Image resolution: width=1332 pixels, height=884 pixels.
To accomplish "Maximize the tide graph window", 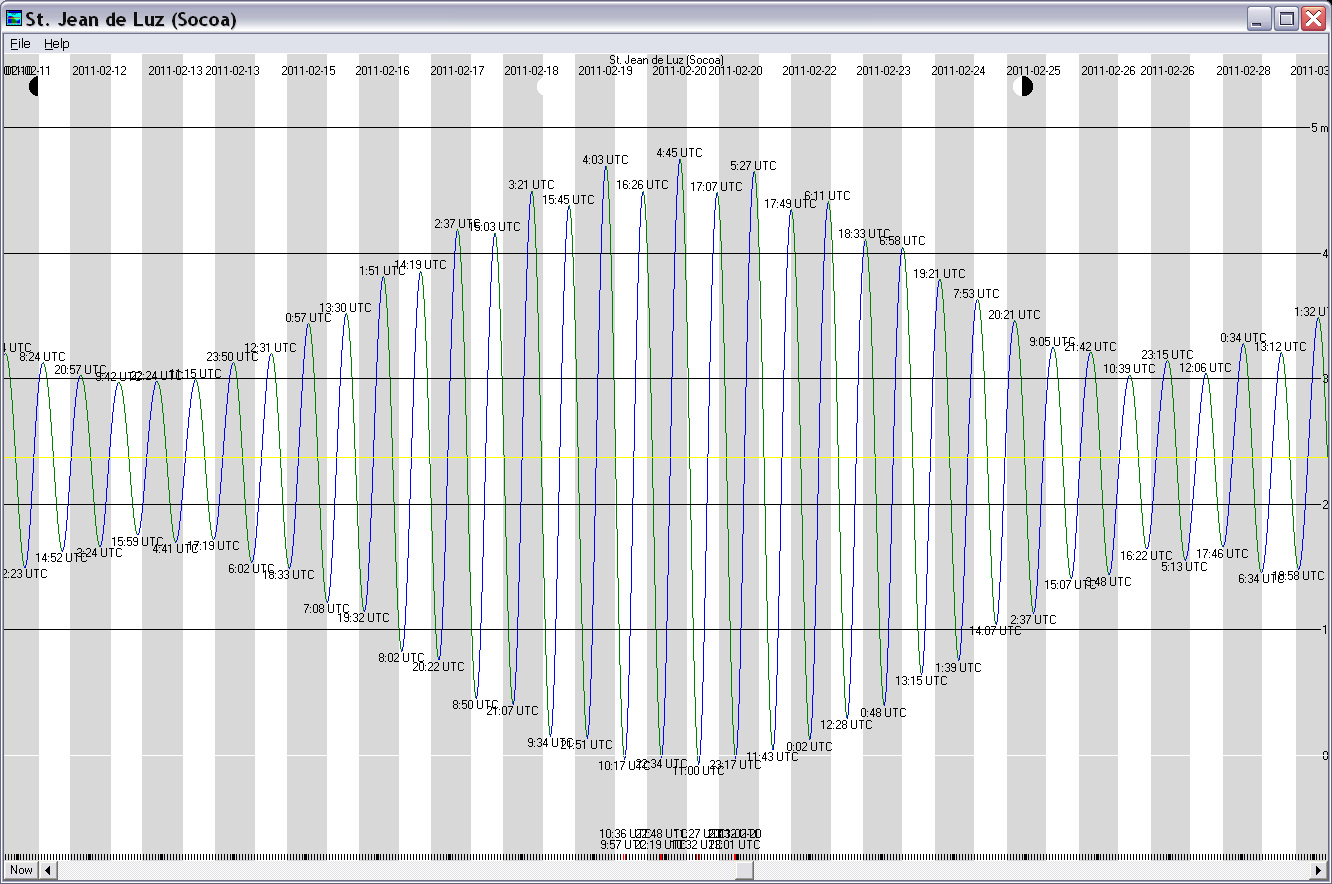I will [1286, 18].
